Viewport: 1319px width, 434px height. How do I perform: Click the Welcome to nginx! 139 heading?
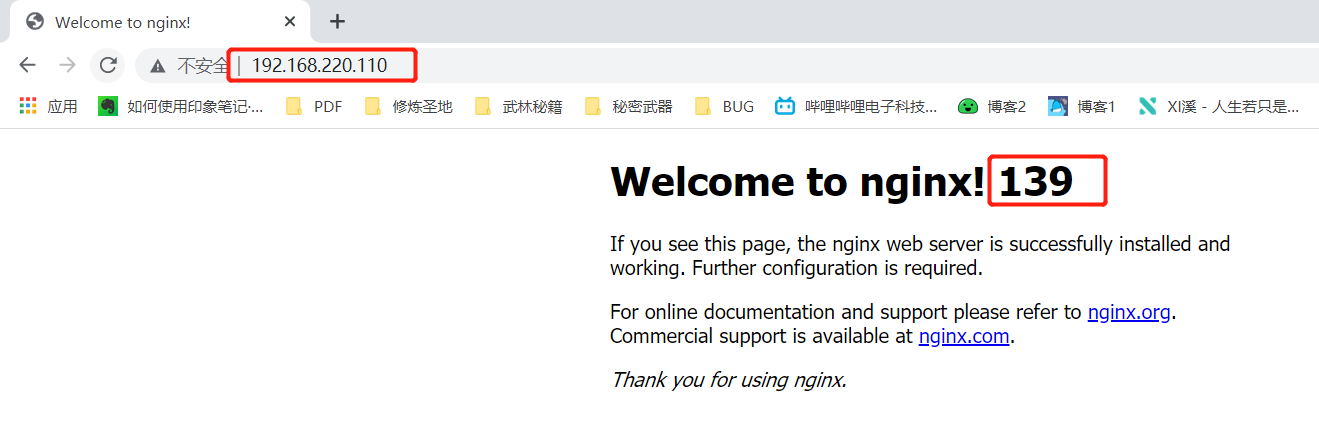841,181
